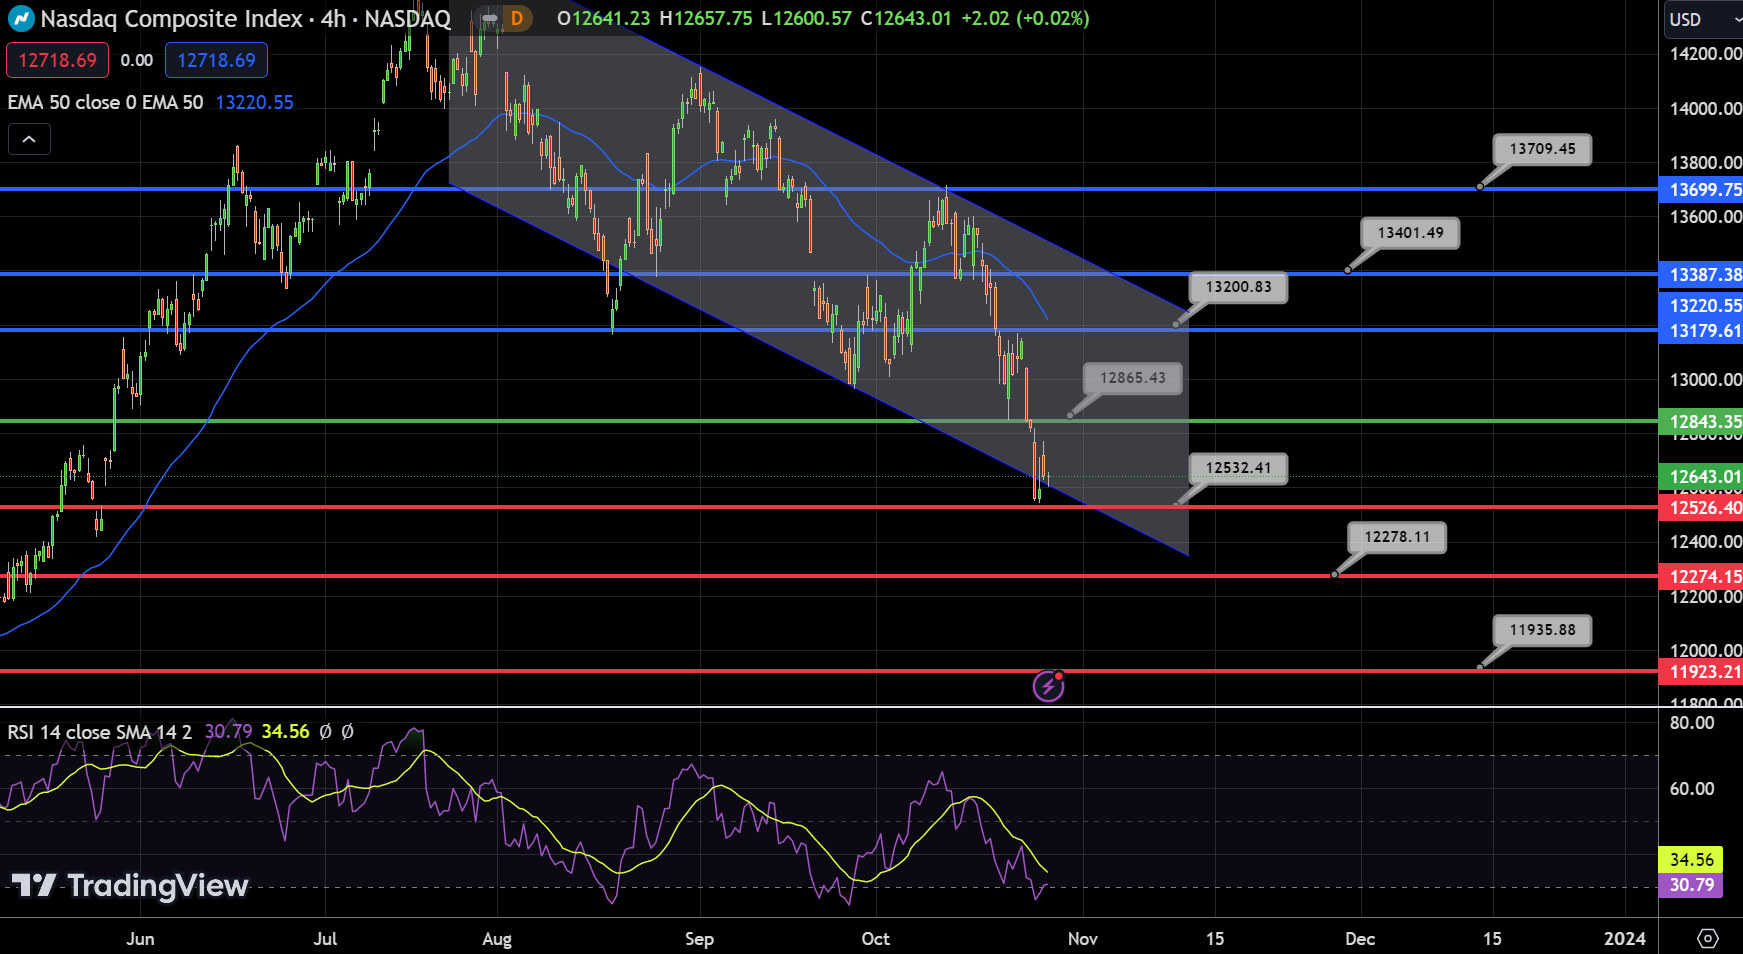The width and height of the screenshot is (1743, 954).
Task: Select the 13200.83 callout label
Action: coord(1238,287)
